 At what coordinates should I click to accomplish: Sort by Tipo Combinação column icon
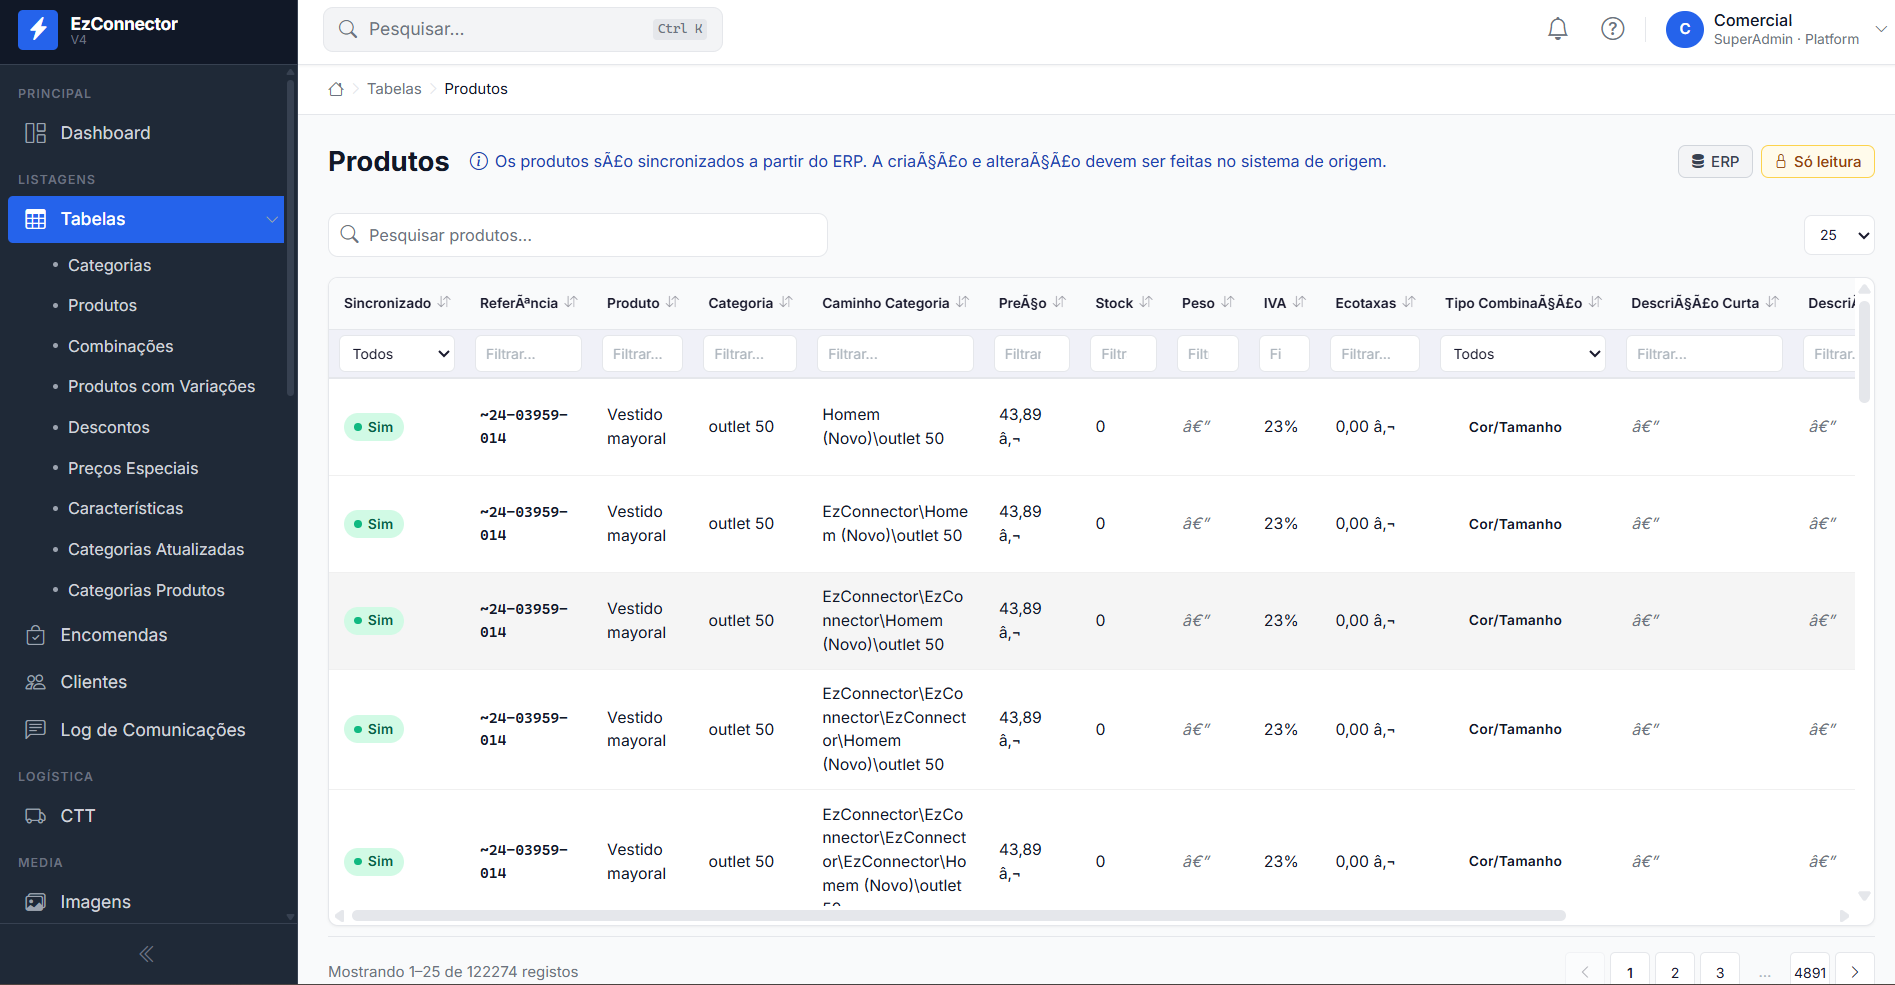1596,302
